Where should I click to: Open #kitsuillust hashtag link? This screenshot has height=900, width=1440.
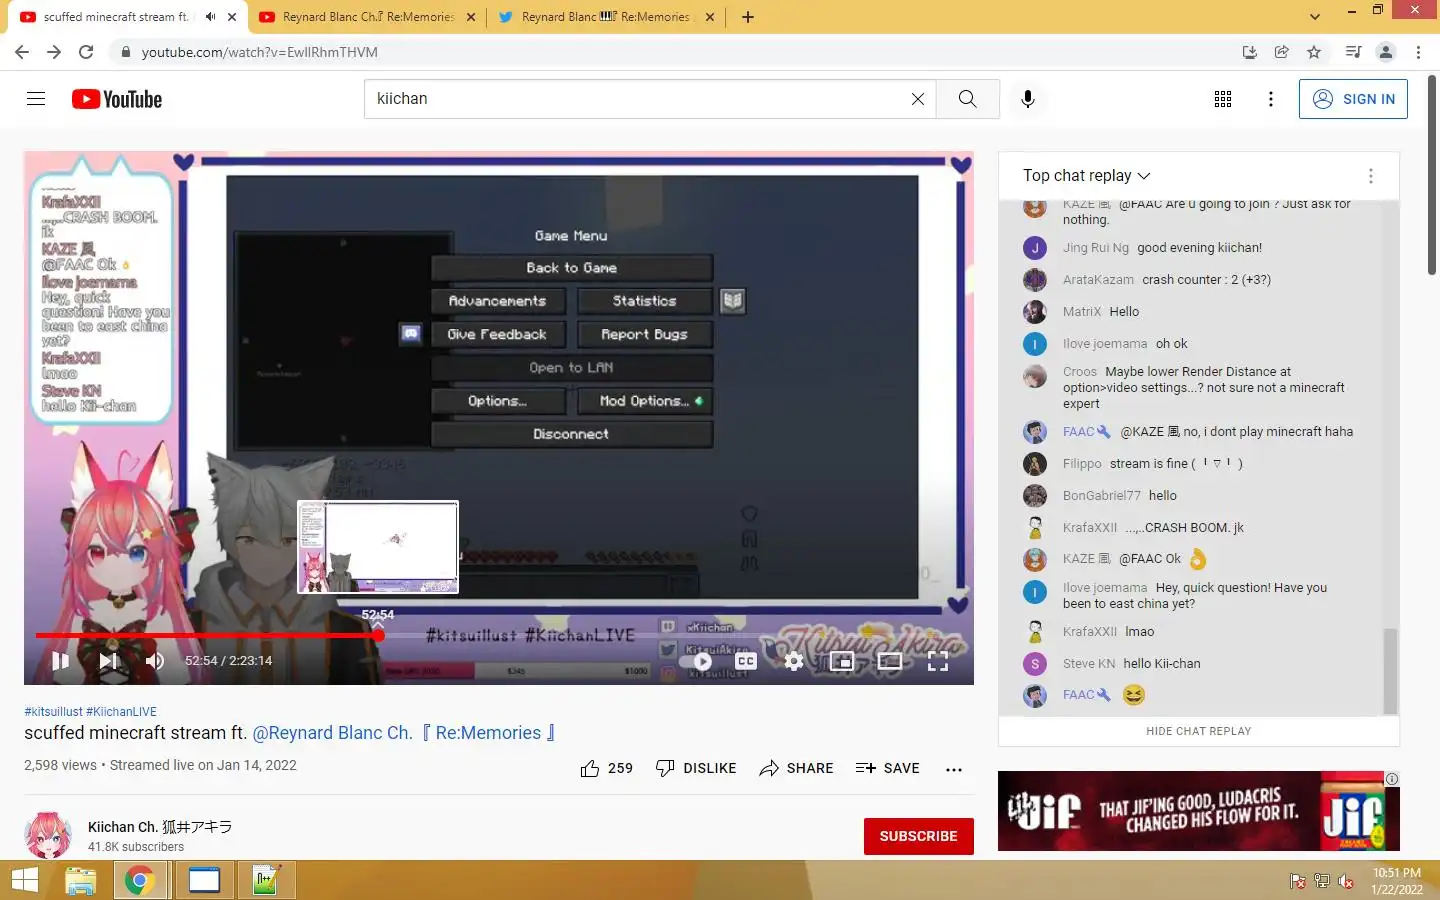point(53,712)
